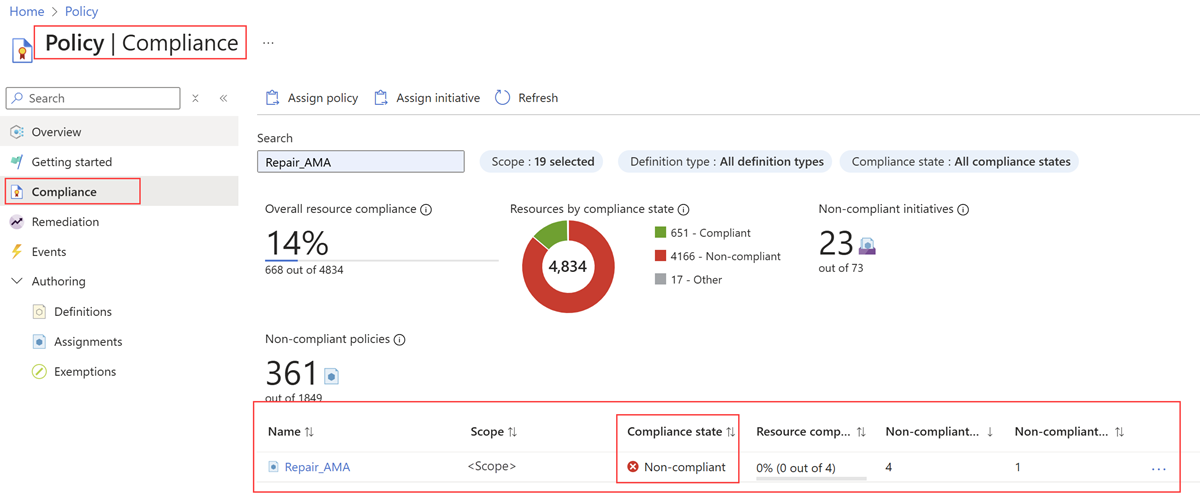
Task: Open the ellipsis menu next to Policy title
Action: (x=268, y=44)
